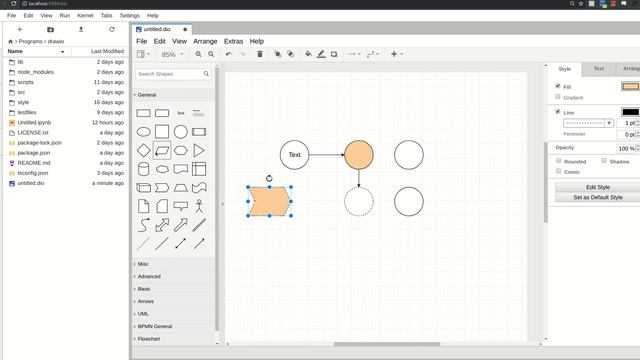Screen dimensions: 640x360
Task: Expand the Misc shapes section
Action: tap(173, 264)
